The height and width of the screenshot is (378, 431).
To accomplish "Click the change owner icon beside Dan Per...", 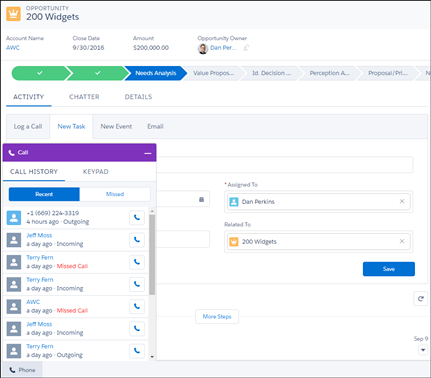I will coord(246,48).
